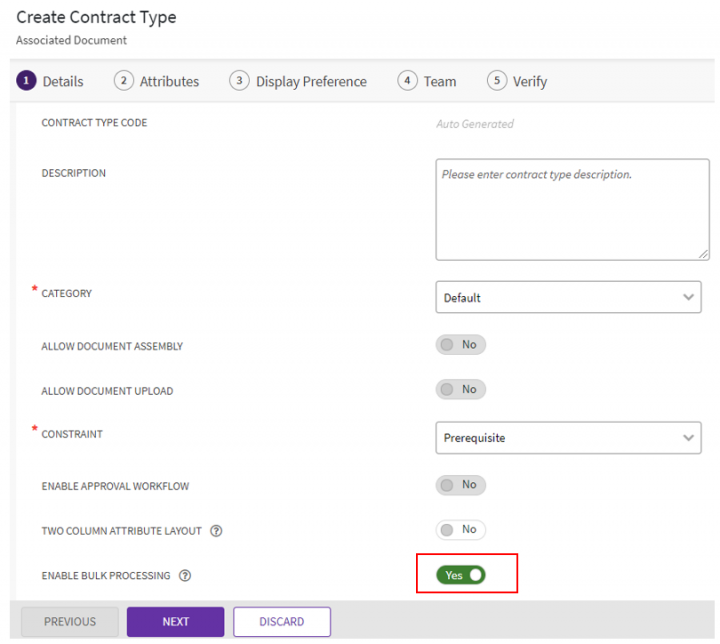Image resolution: width=720 pixels, height=644 pixels.
Task: Click the step 5 number circle
Action: pyautogui.click(x=497, y=81)
